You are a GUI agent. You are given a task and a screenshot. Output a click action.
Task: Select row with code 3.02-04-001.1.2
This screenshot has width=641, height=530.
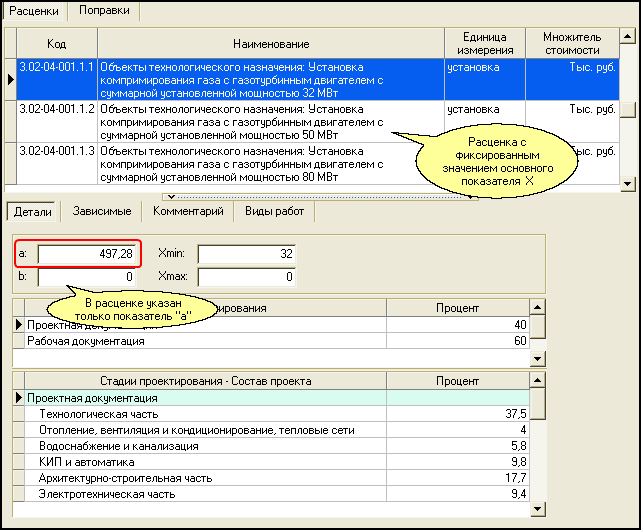click(57, 108)
